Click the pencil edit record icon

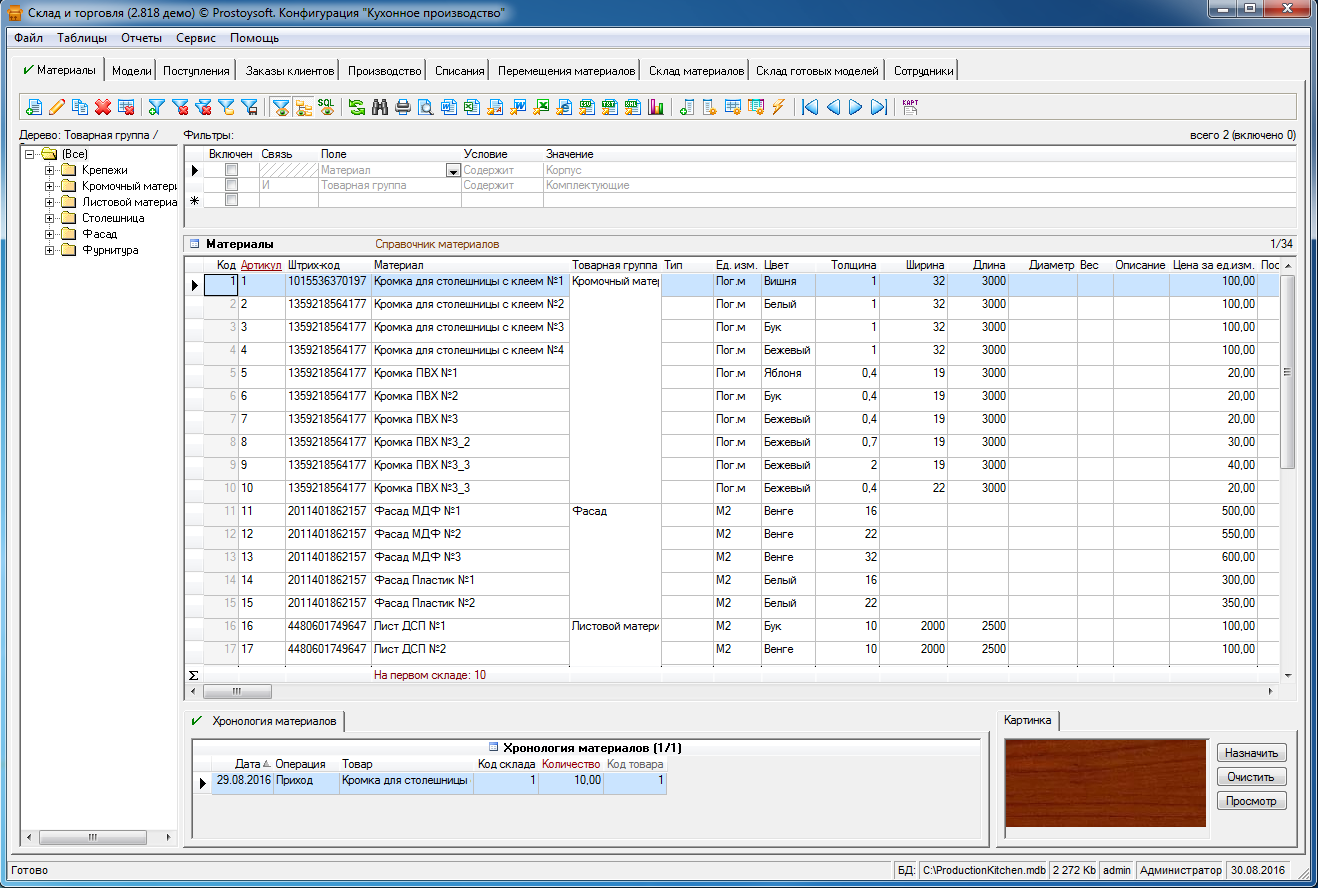[x=57, y=108]
